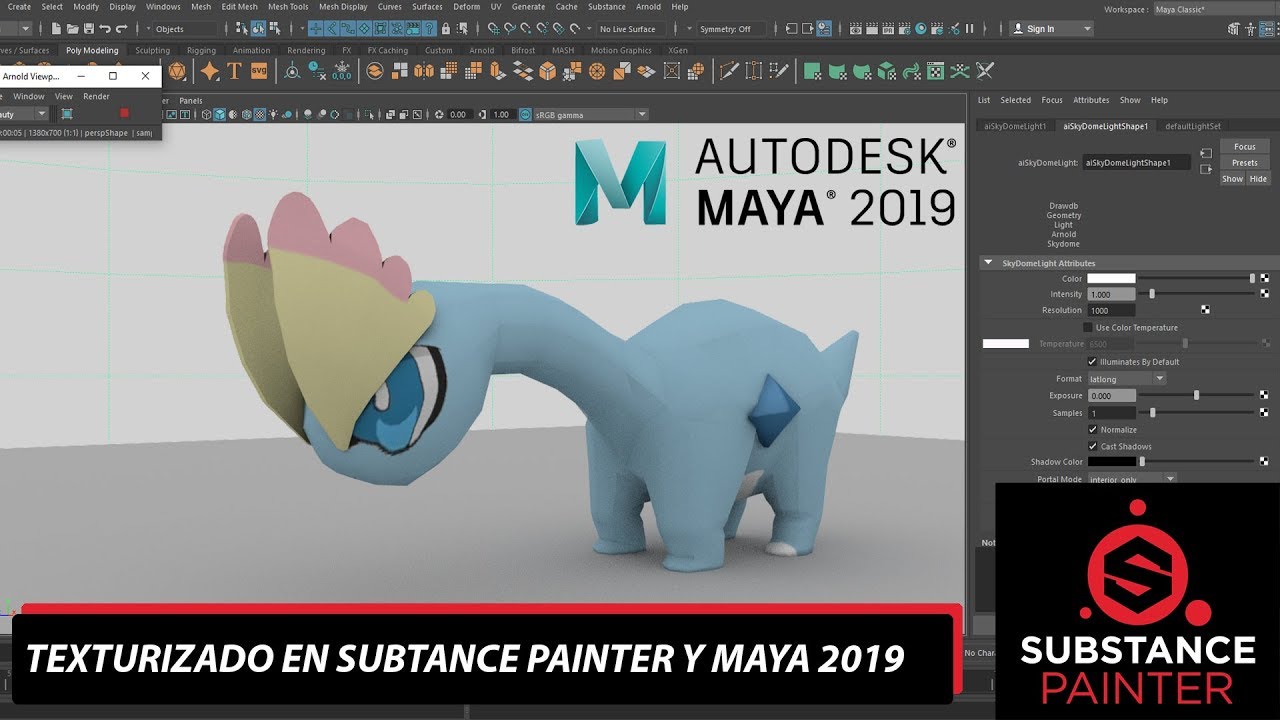Open the Sign In dropdown
Screen dimensions: 1280x720
point(1052,29)
